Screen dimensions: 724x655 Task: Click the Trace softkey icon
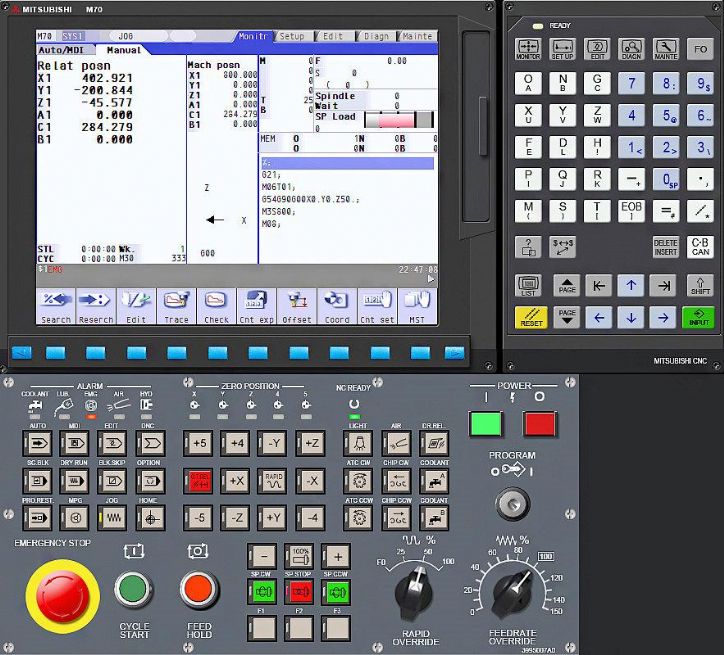pyautogui.click(x=176, y=305)
